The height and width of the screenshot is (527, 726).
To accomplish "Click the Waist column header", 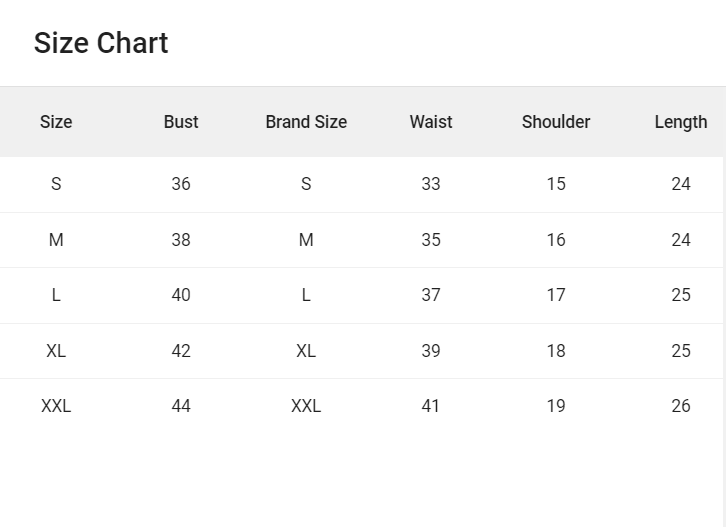I will pos(431,122).
